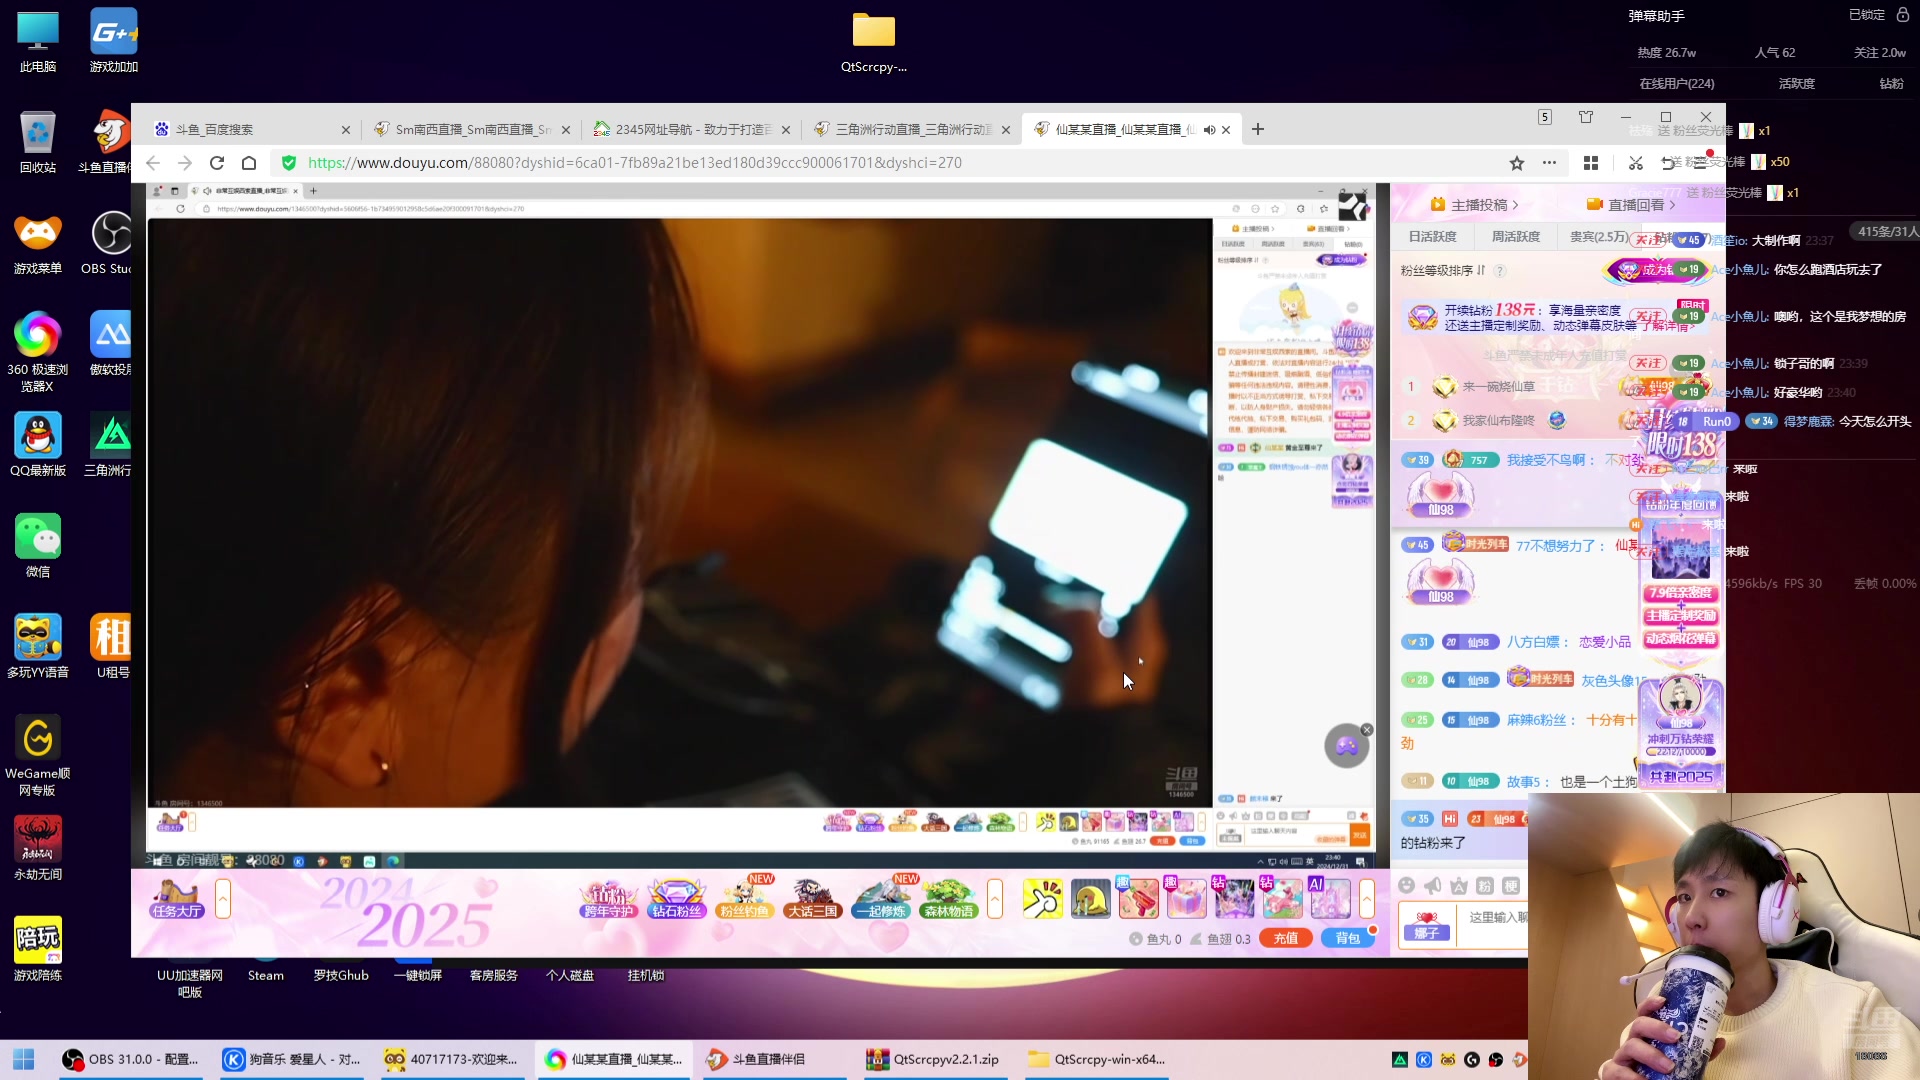Click the scissors screenshot tool in the toolbar
Viewport: 1920px width, 1080px height.
pyautogui.click(x=1636, y=162)
